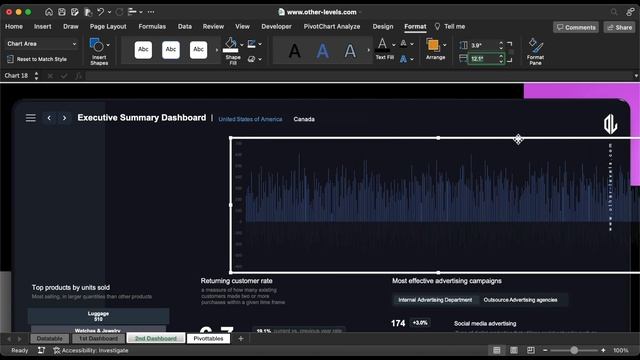Click the Arrange icon
The width and height of the screenshot is (640, 360).
433,45
